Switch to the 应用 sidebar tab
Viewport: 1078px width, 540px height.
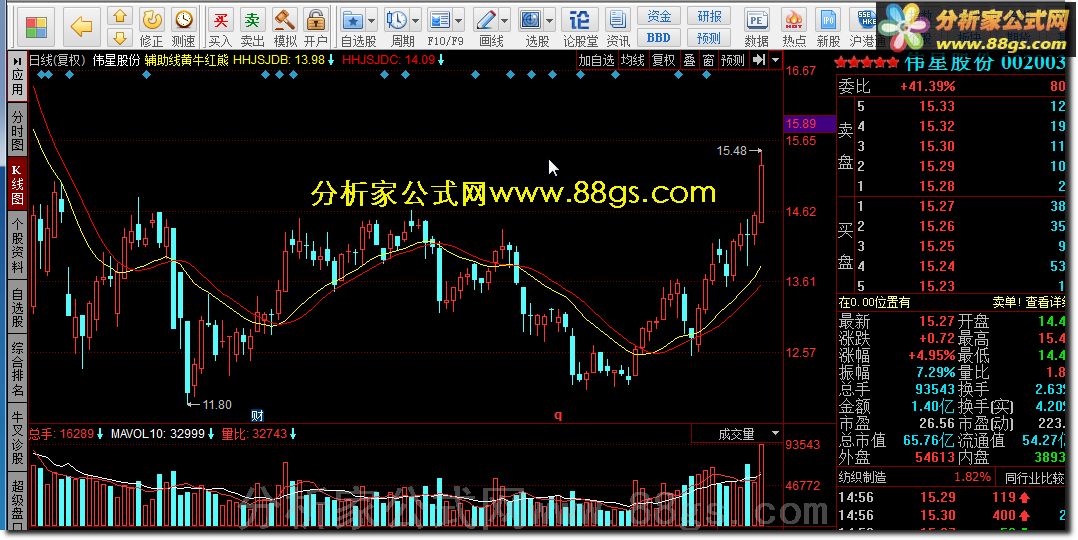point(16,78)
